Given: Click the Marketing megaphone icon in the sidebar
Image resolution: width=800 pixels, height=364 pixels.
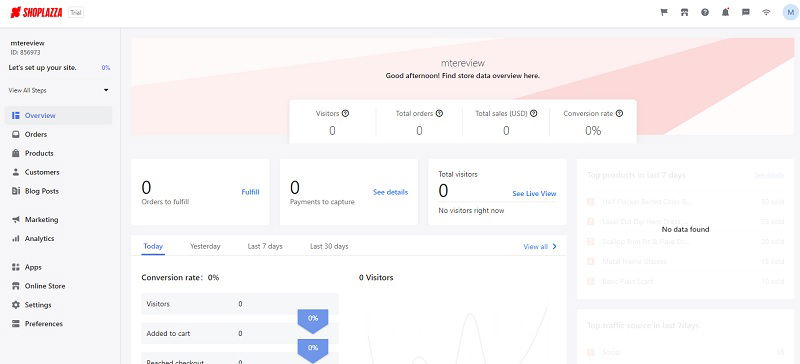Looking at the screenshot, I should pos(15,220).
